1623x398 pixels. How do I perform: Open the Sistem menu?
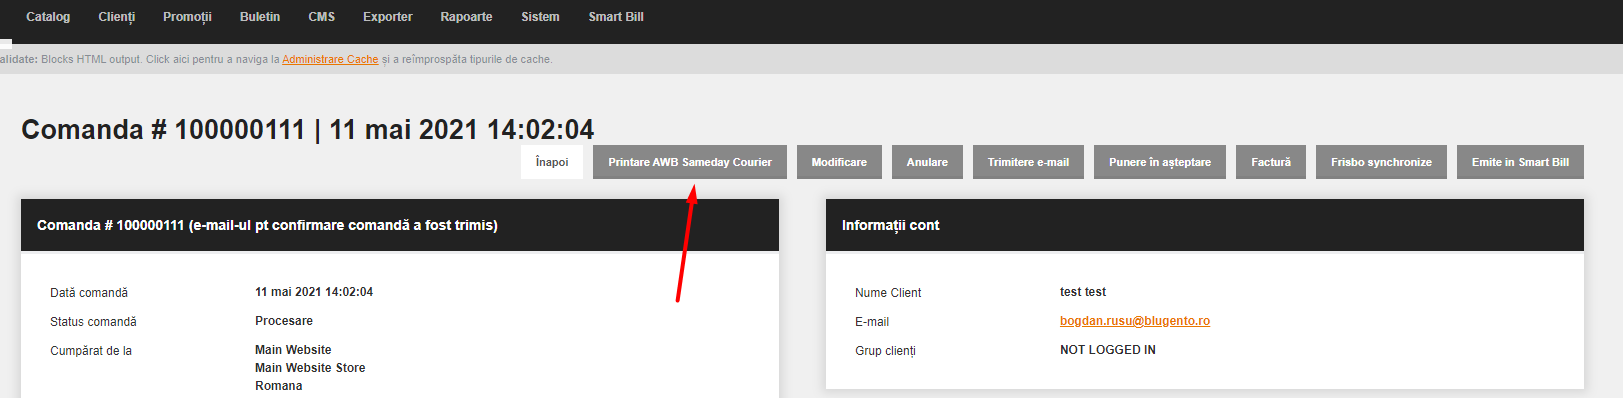(x=540, y=17)
